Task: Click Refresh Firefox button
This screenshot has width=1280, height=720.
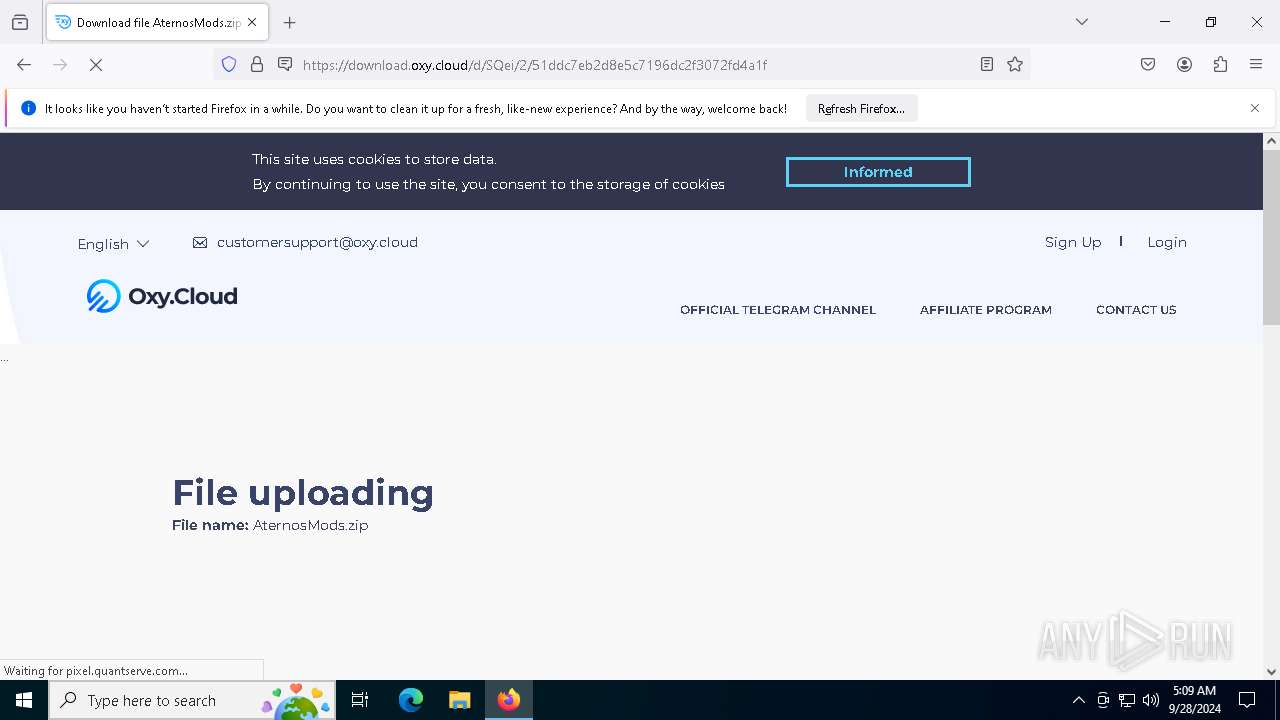Action: tap(861, 109)
